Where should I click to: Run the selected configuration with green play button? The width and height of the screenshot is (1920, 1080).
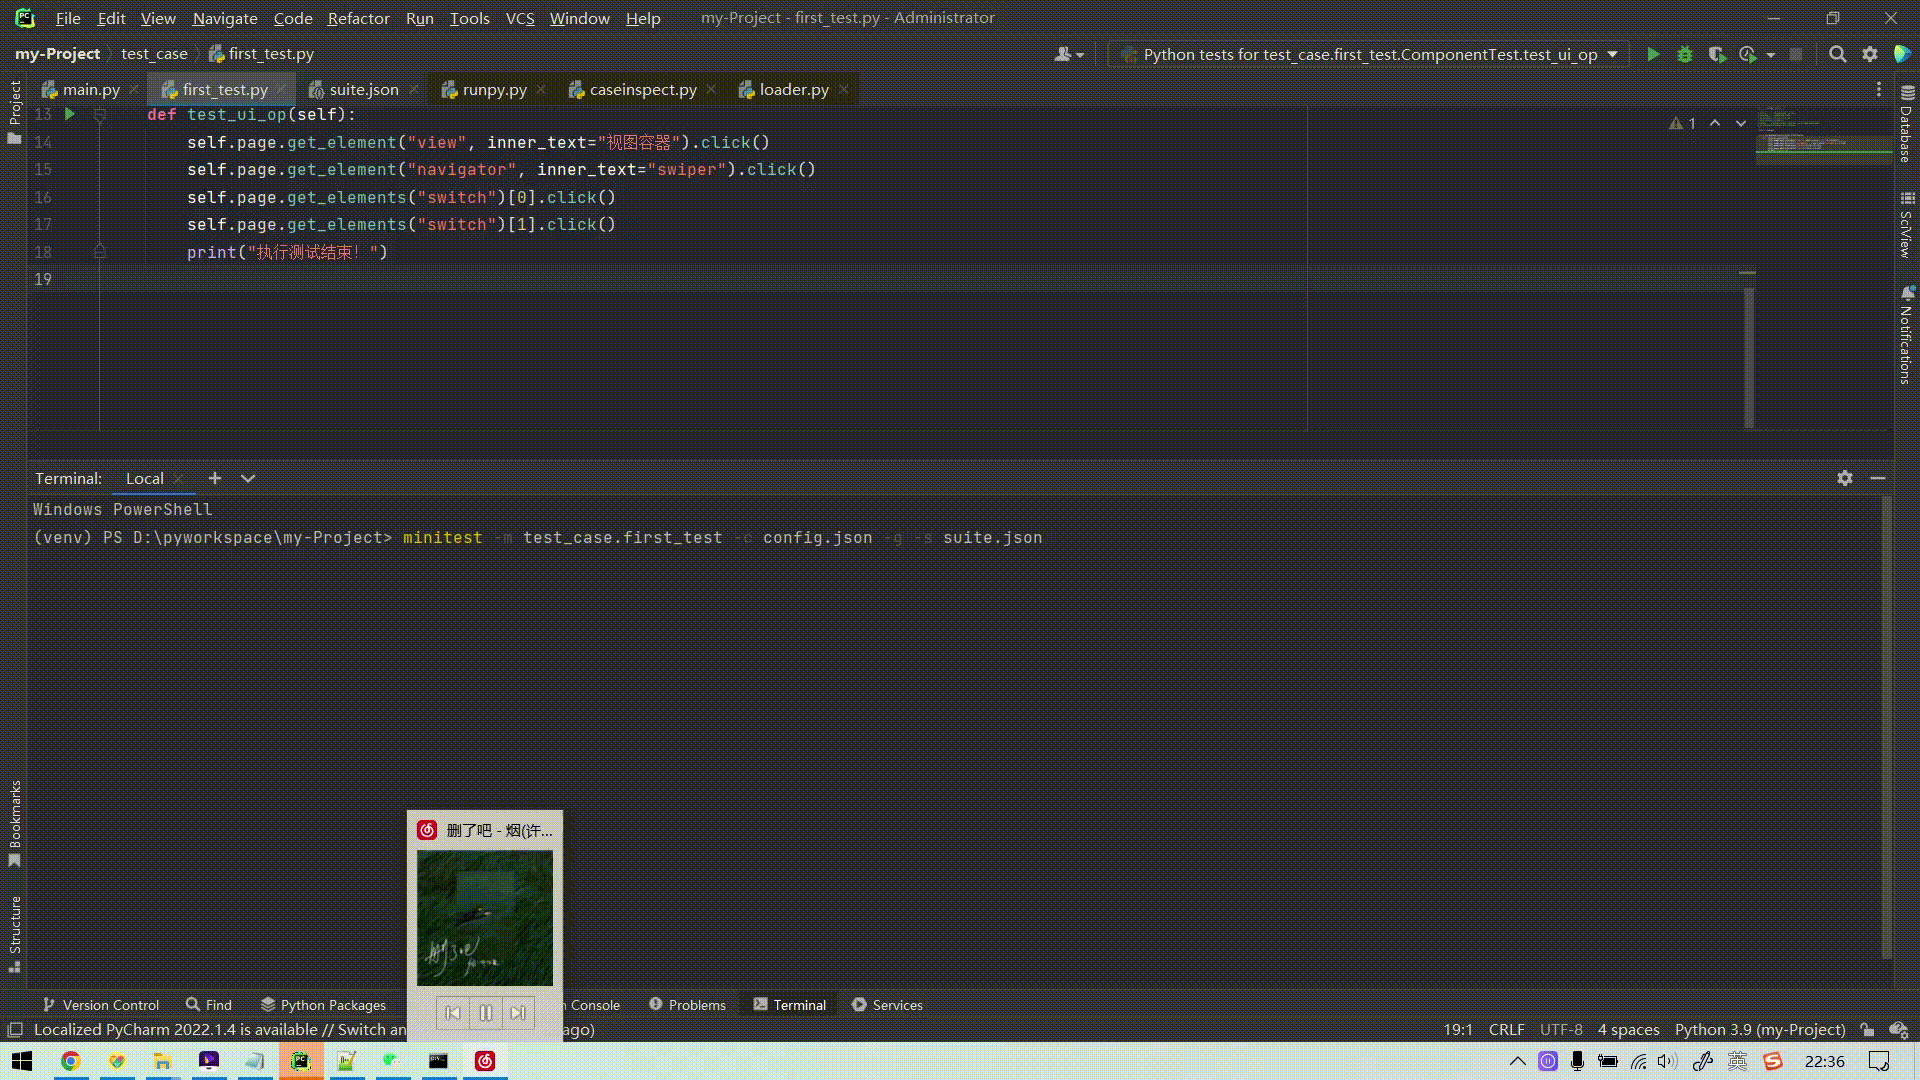click(1653, 55)
